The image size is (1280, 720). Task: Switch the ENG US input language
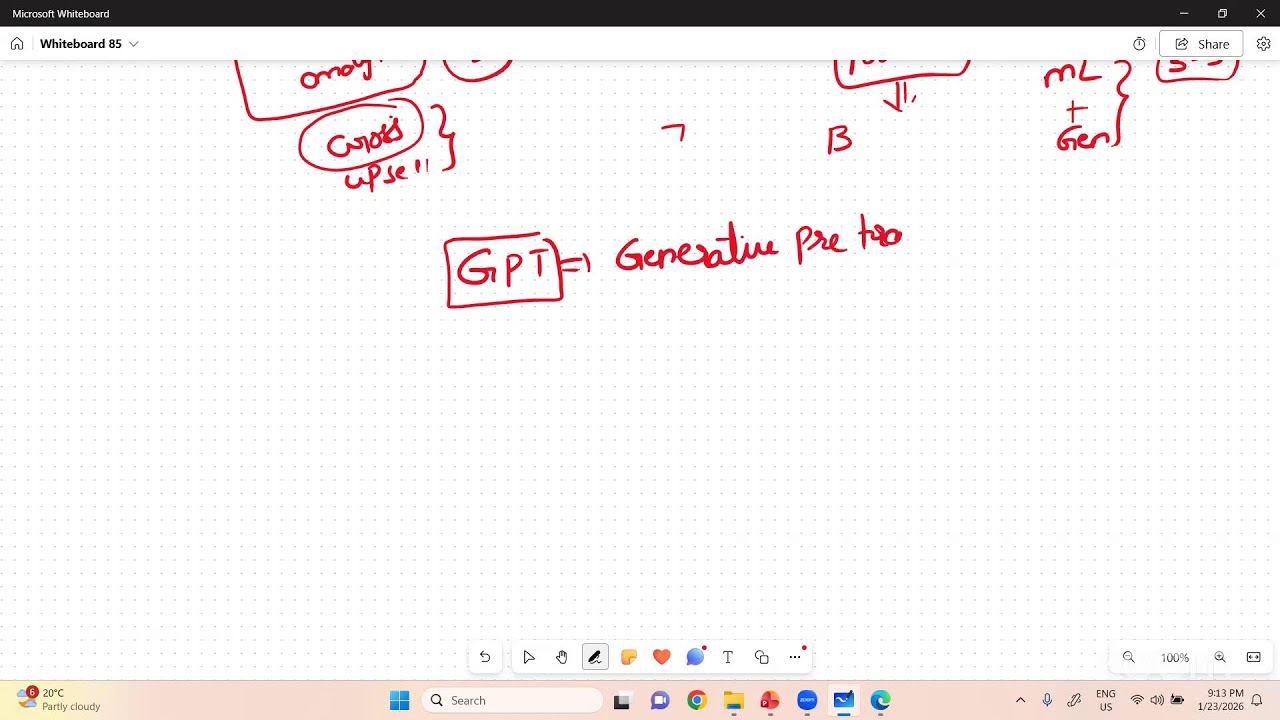click(1106, 700)
